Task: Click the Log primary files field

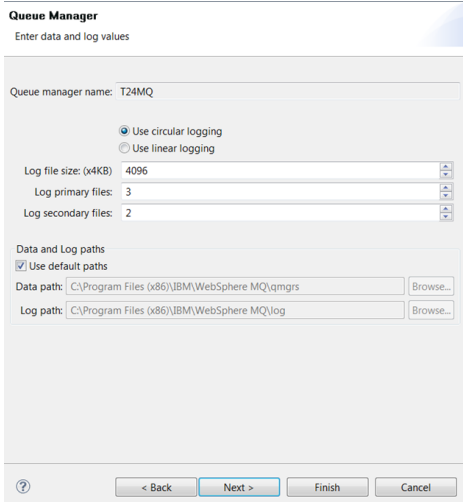Action: click(280, 192)
